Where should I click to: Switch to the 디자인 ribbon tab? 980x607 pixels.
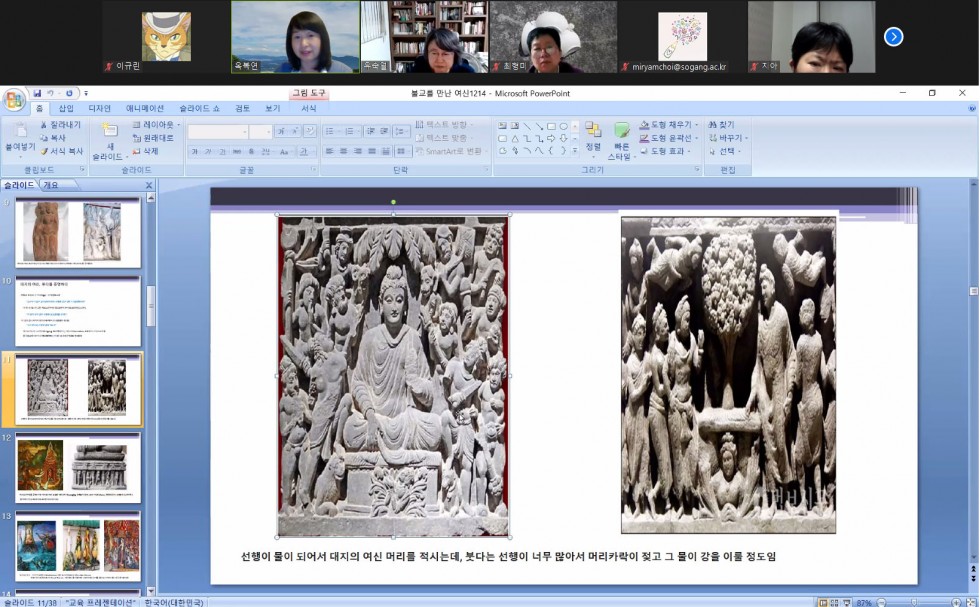pyautogui.click(x=99, y=108)
